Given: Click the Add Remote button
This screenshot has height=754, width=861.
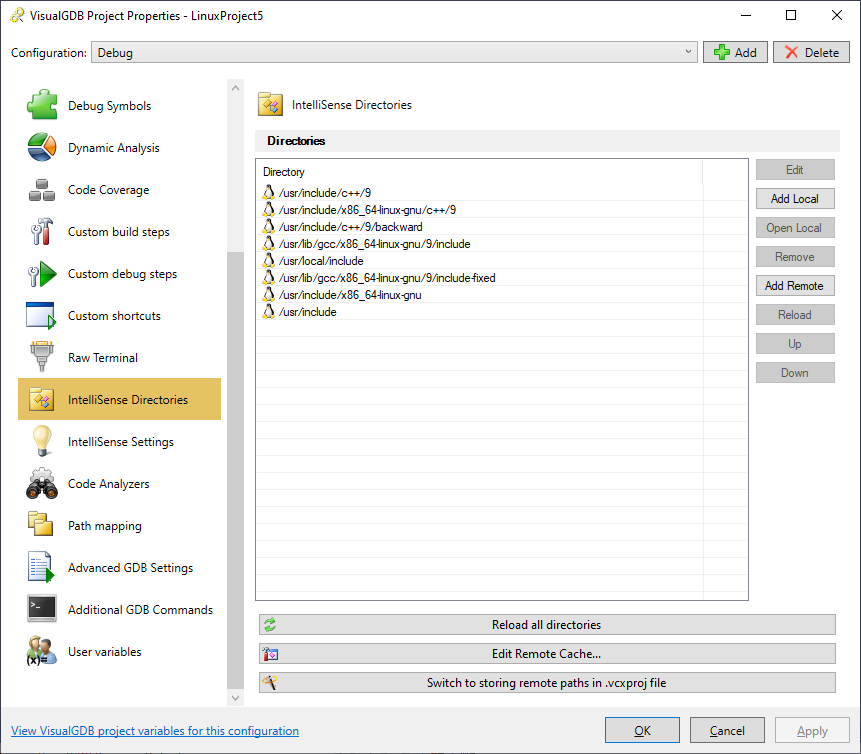Looking at the screenshot, I should 795,286.
